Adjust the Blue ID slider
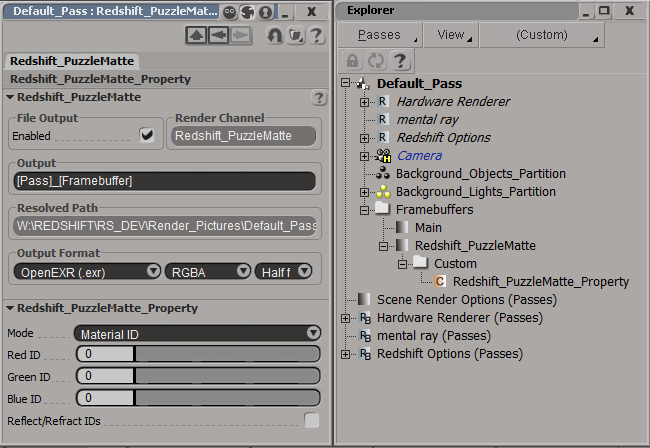The image size is (650, 448). click(x=198, y=398)
